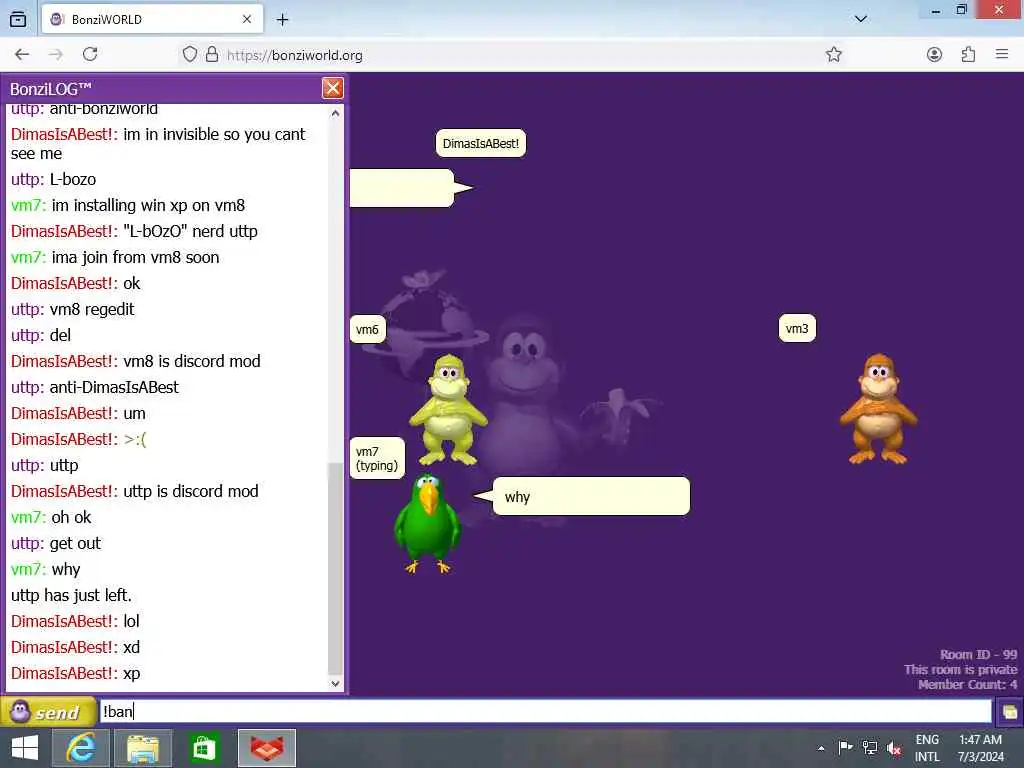The image size is (1024, 768).
Task: Click the red fox browser taskbar icon
Action: pos(267,748)
